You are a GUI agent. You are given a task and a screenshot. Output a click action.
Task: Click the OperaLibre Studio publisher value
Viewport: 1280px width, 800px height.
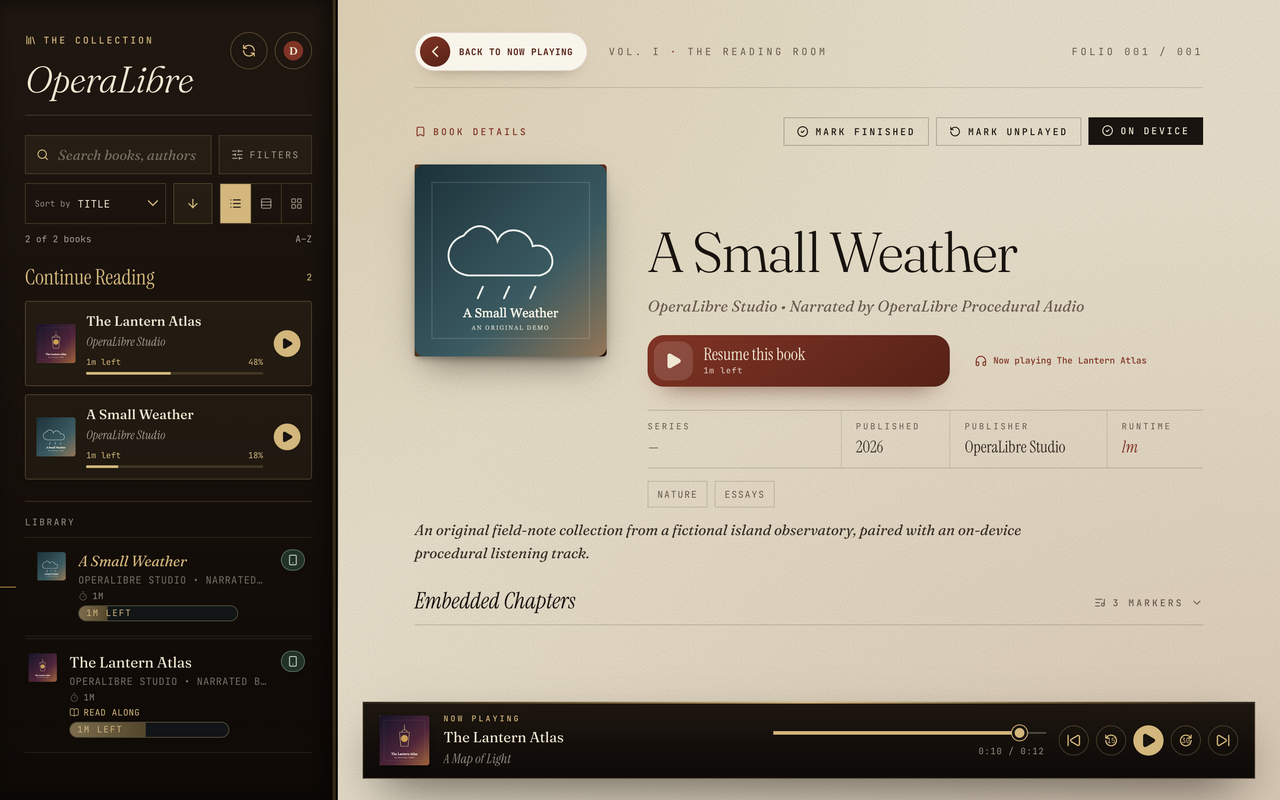[x=1015, y=447]
